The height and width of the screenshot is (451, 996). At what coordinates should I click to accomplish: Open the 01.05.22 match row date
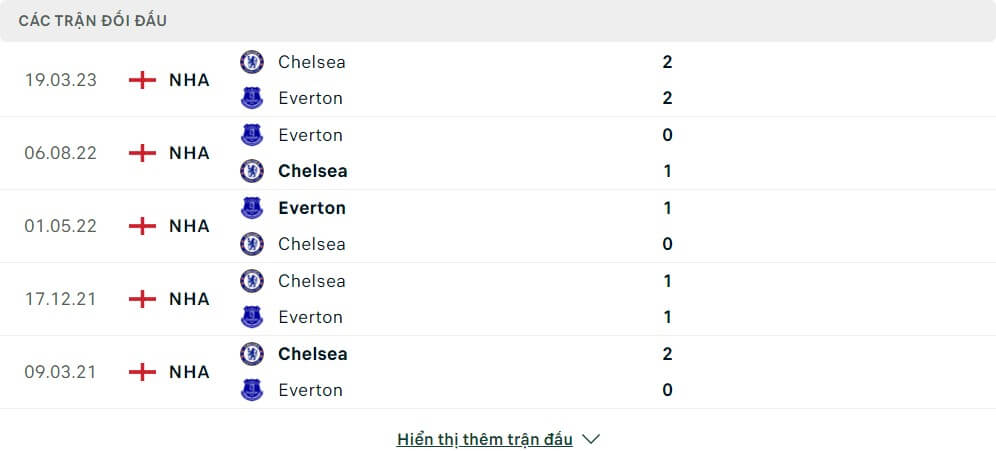[x=61, y=226]
